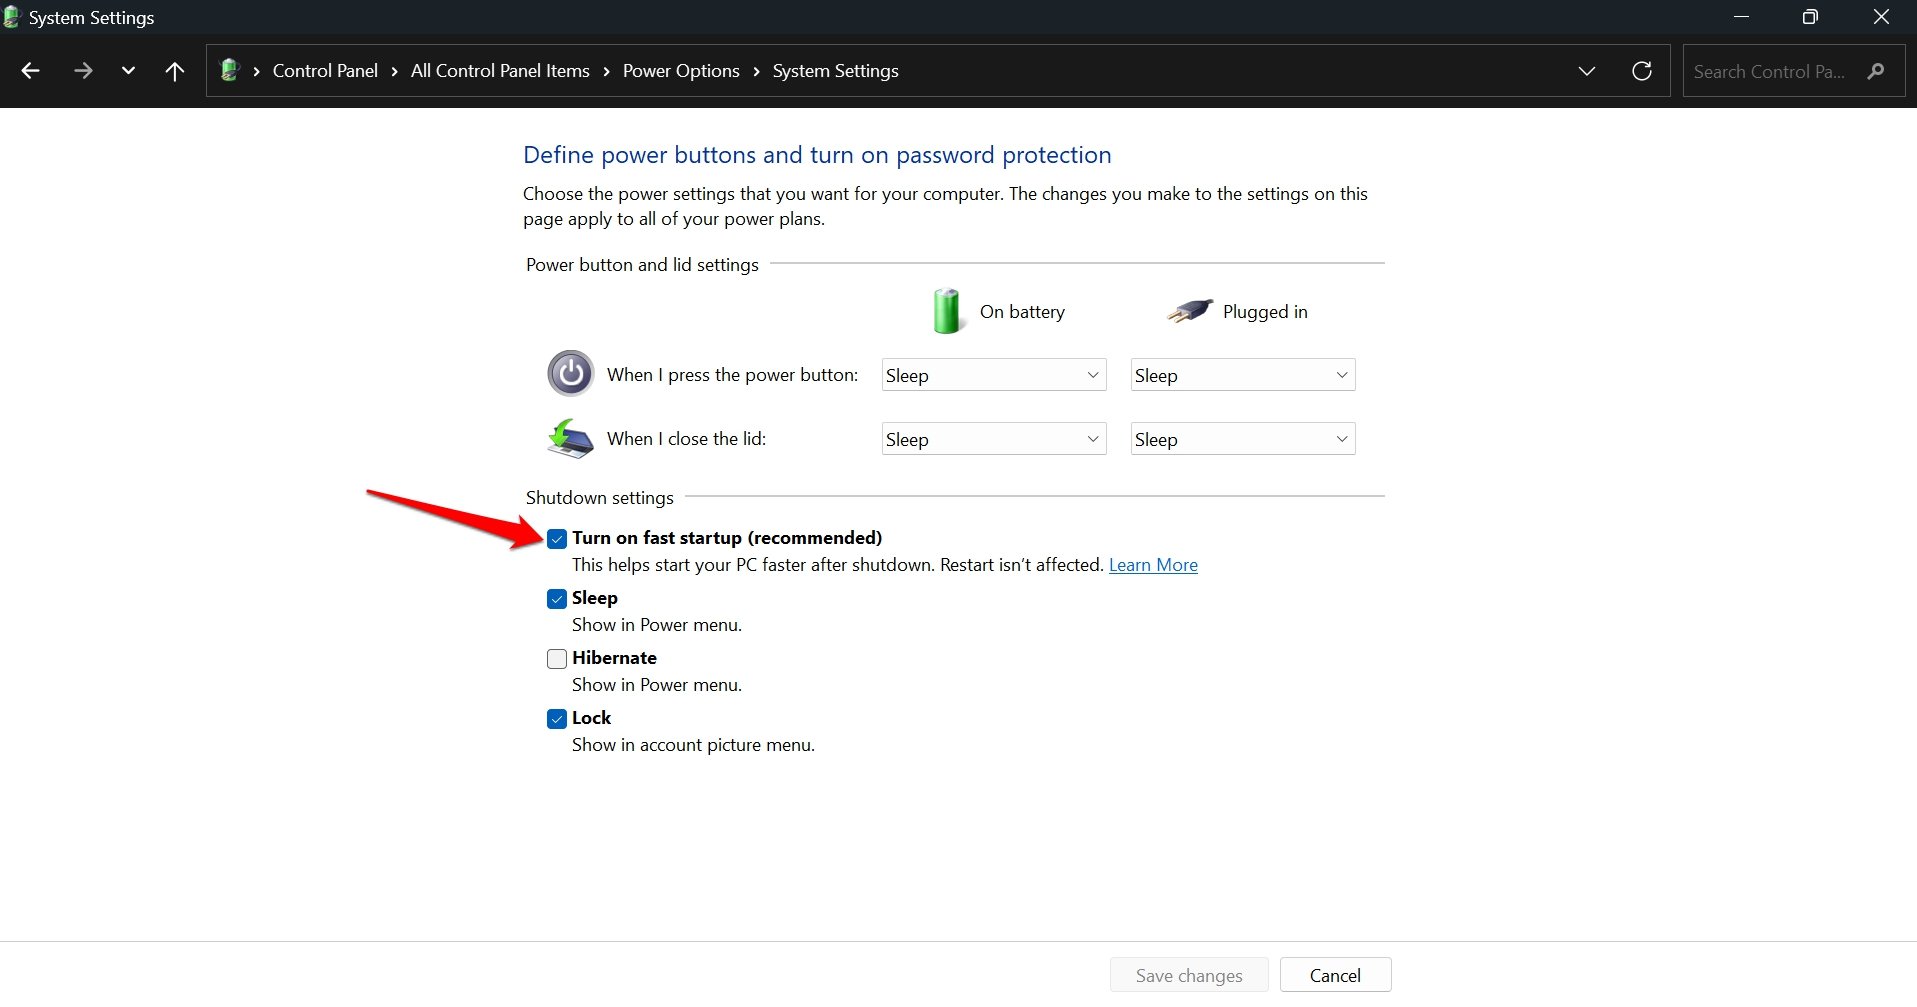Click the search magnifier icon
The height and width of the screenshot is (1007, 1917).
point(1876,71)
